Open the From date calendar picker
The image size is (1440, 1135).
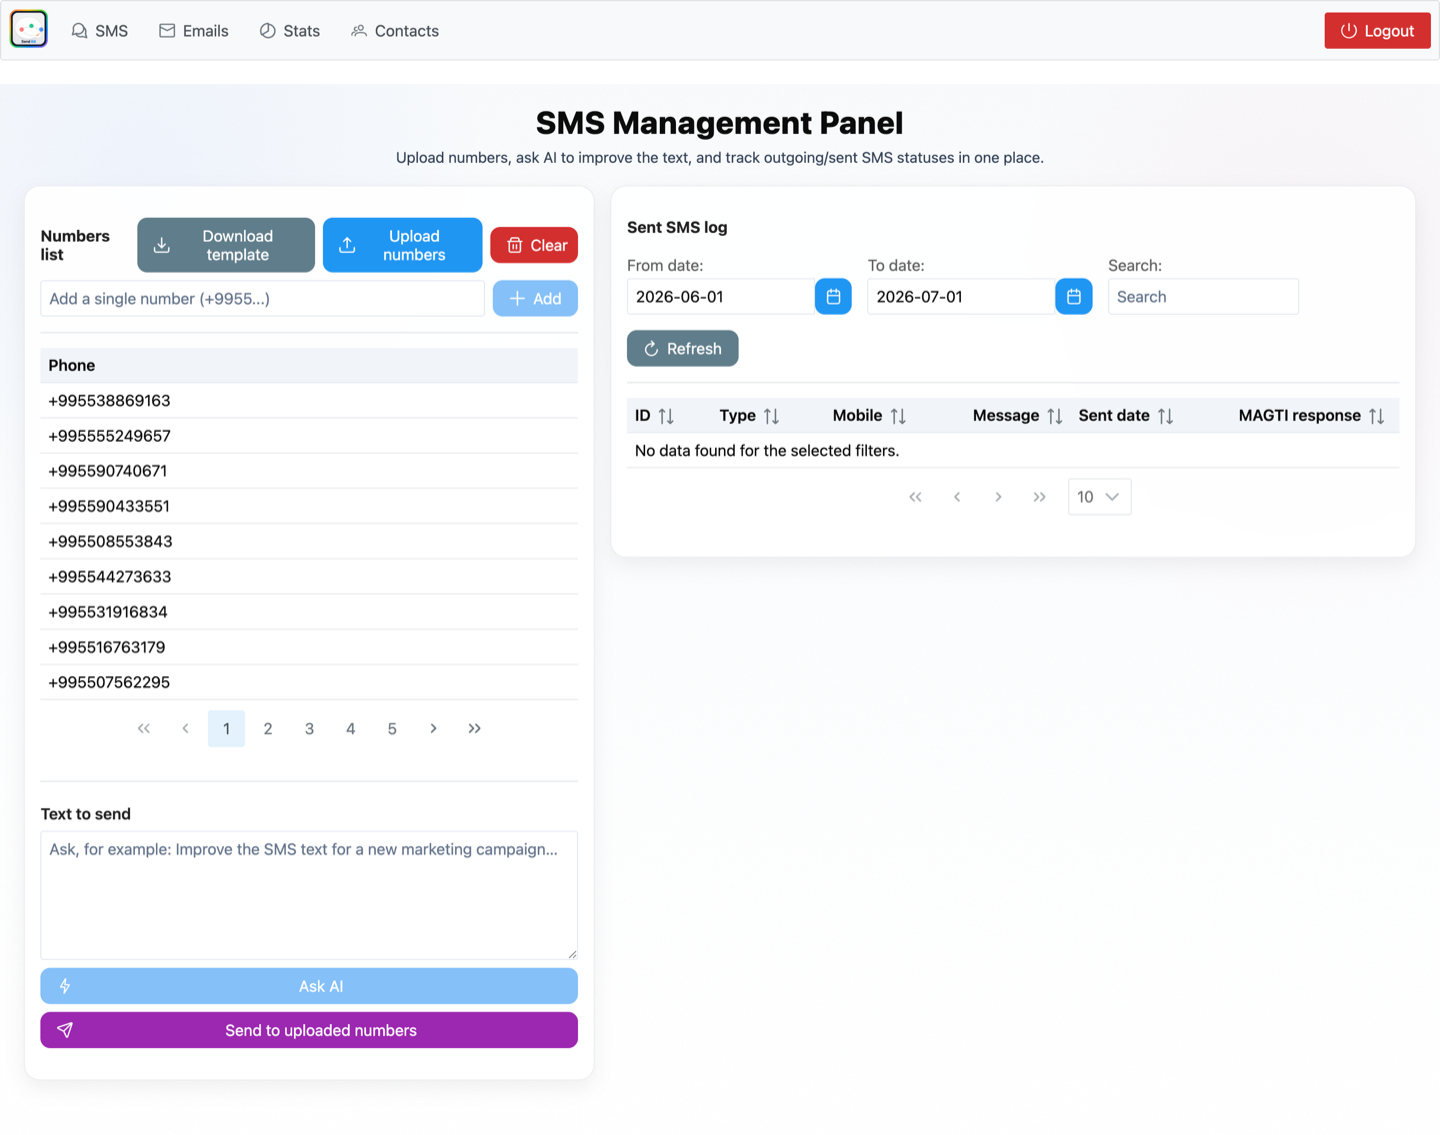(833, 296)
